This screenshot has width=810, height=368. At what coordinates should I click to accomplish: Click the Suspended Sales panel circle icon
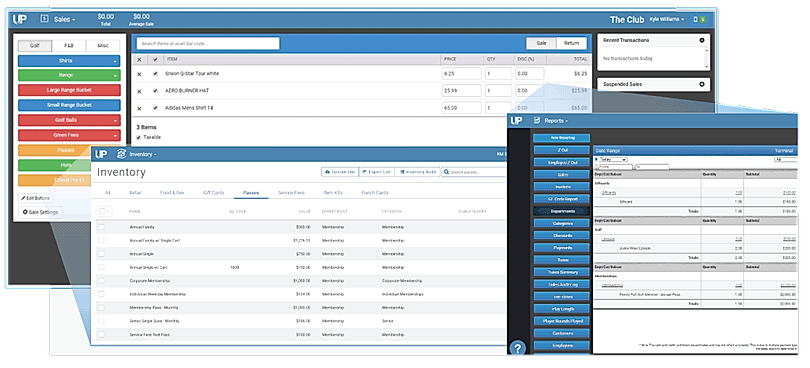tap(702, 84)
